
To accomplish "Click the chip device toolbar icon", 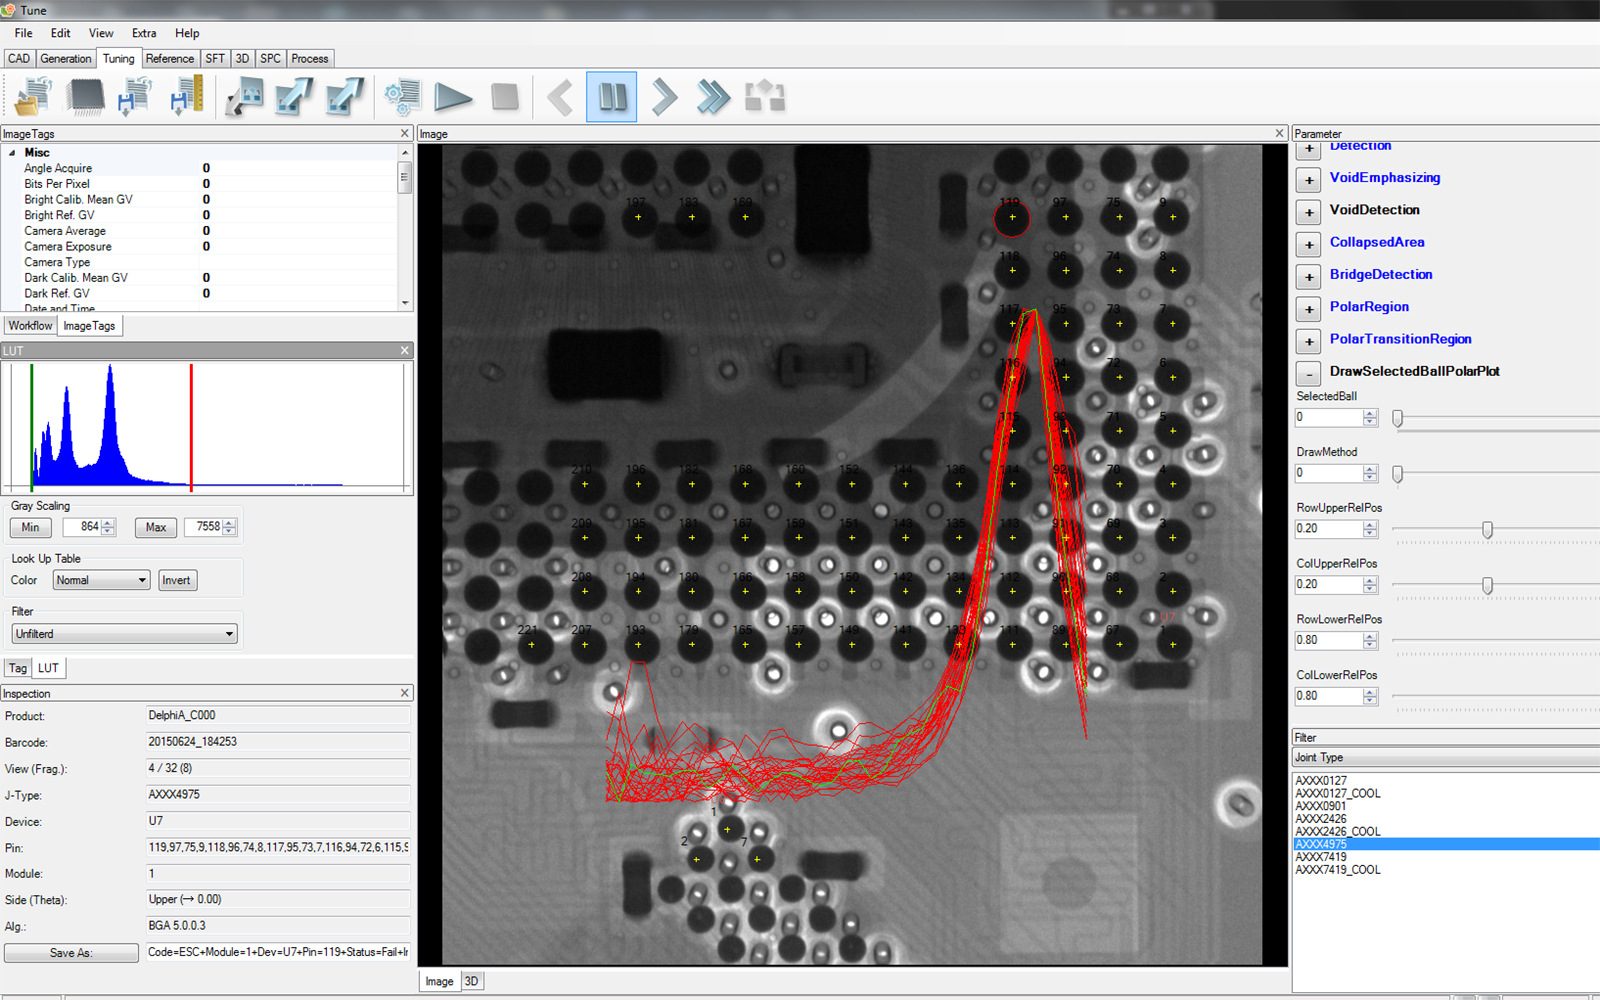I will (86, 97).
